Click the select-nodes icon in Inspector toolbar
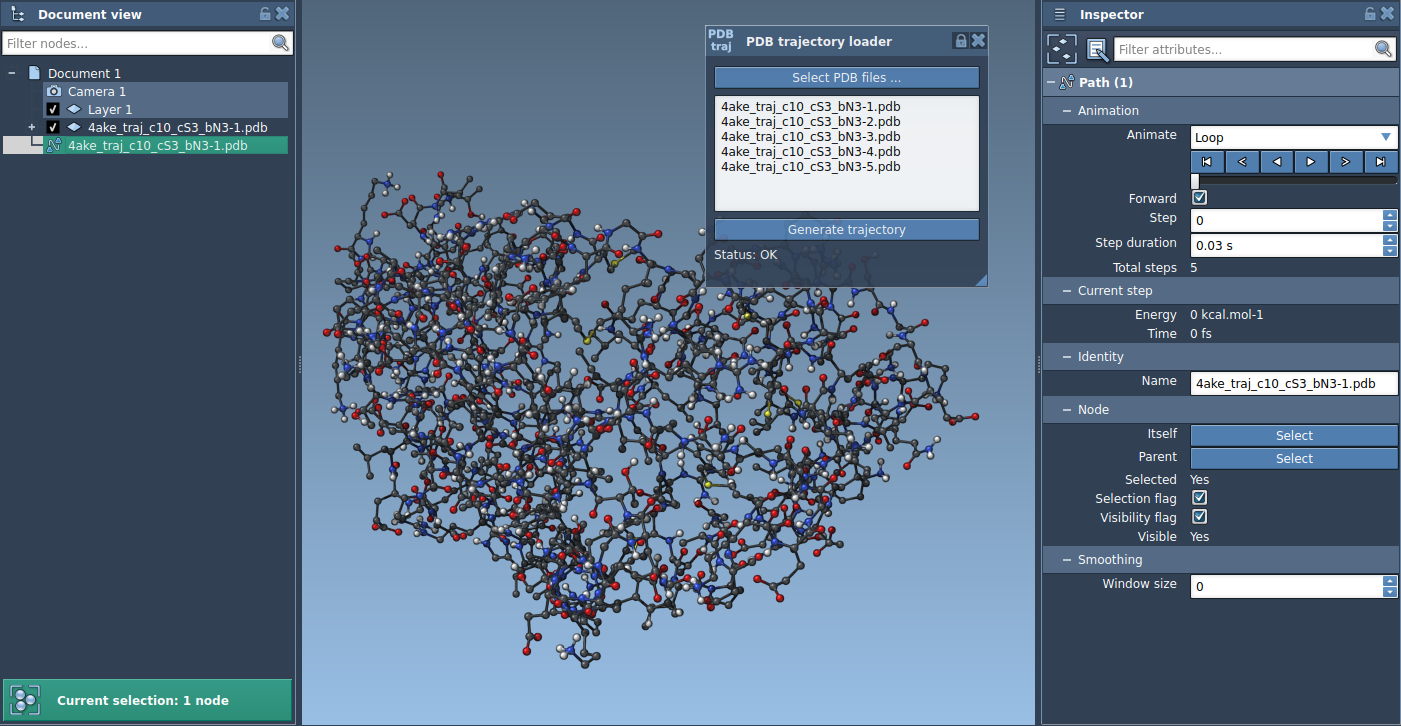 pyautogui.click(x=1062, y=49)
